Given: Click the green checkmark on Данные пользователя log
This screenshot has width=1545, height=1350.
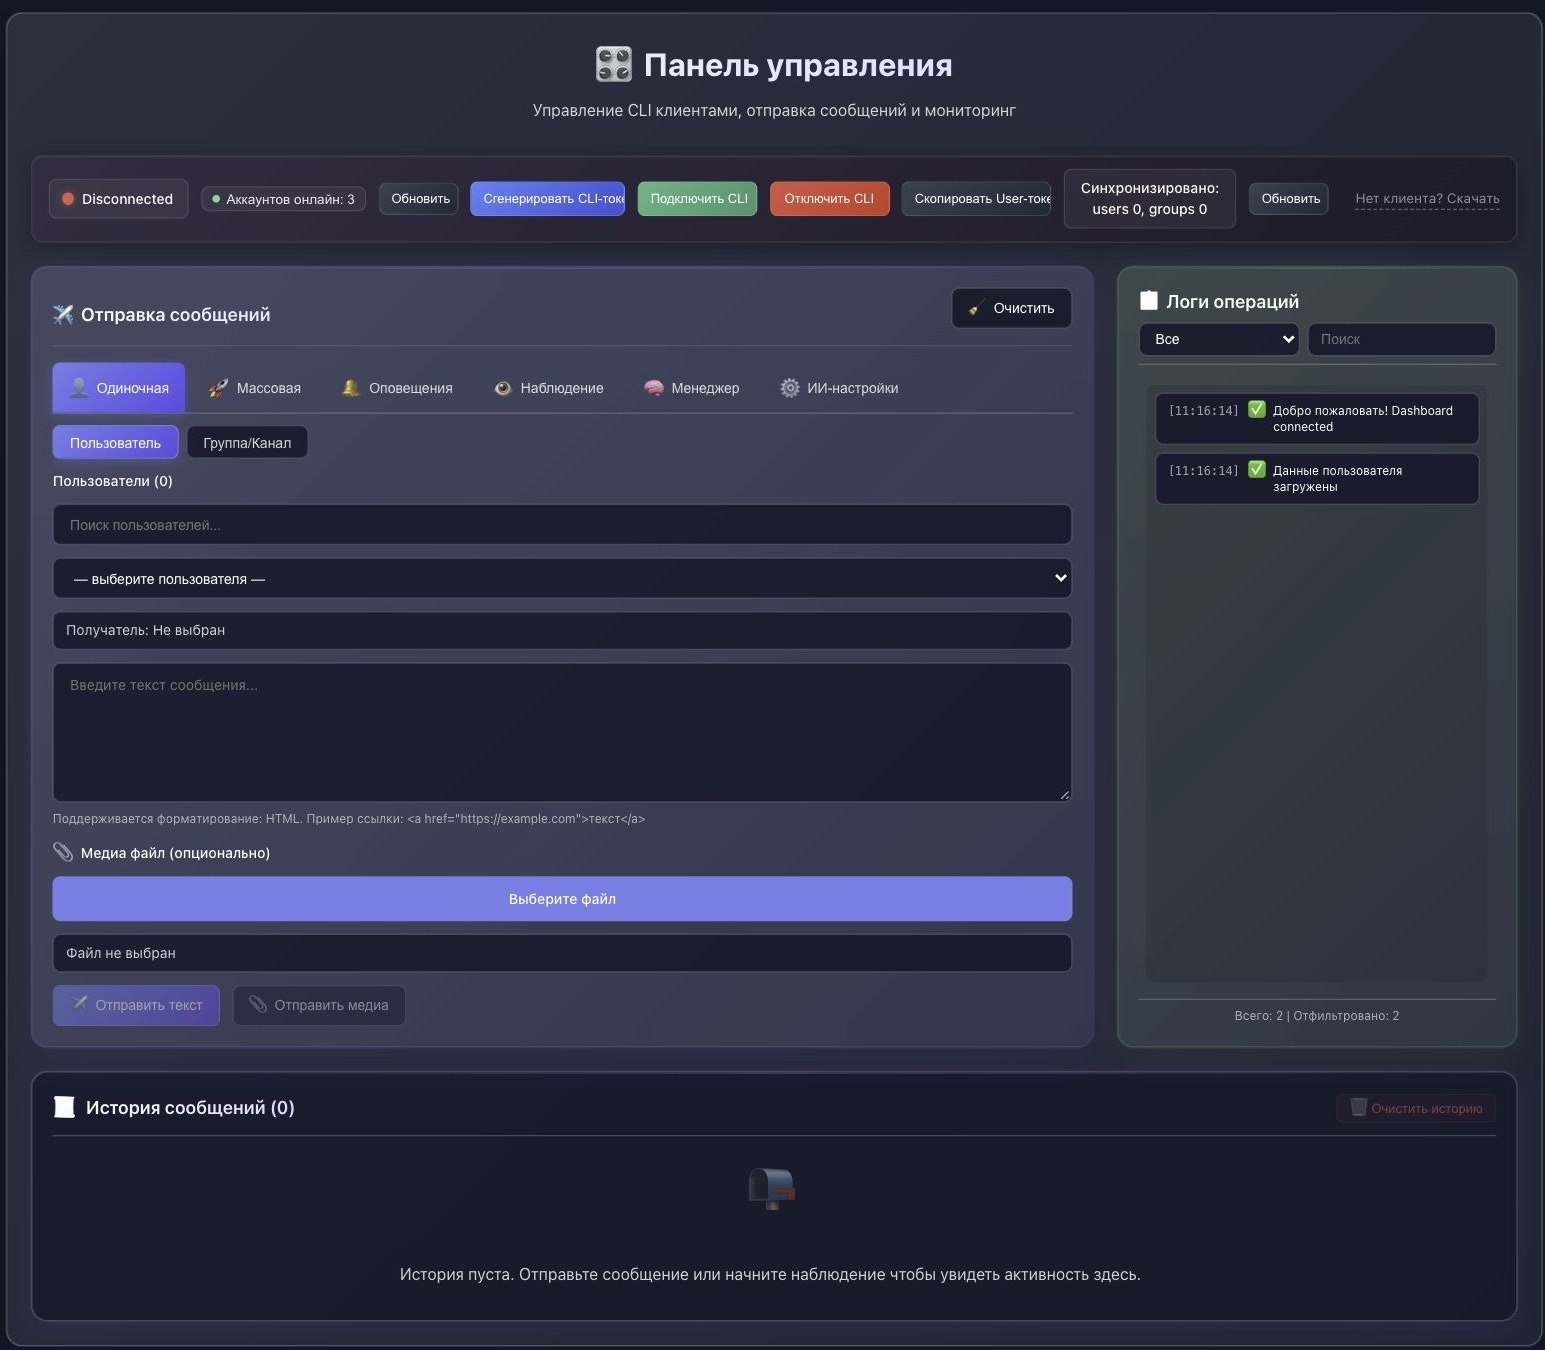Looking at the screenshot, I should [1257, 470].
